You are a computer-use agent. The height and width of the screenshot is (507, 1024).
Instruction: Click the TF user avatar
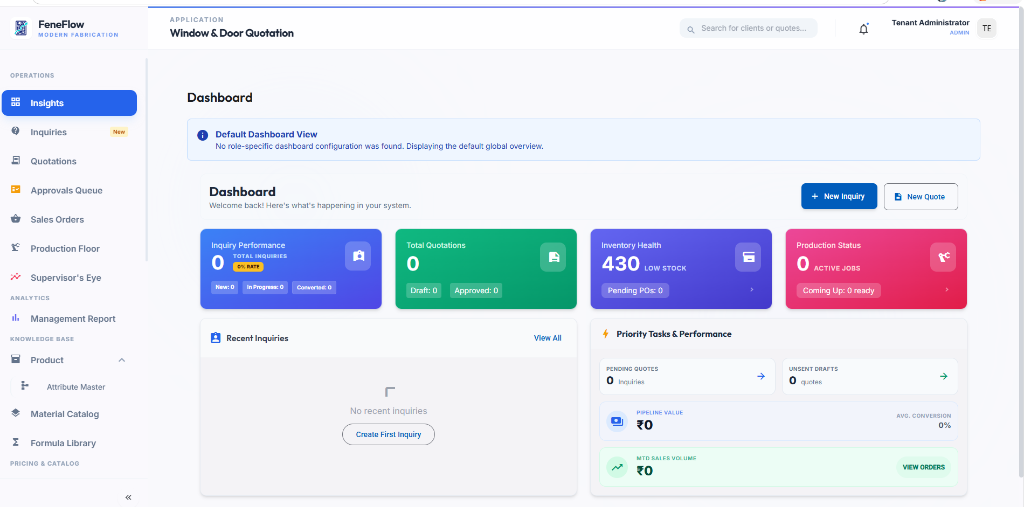[x=986, y=28]
